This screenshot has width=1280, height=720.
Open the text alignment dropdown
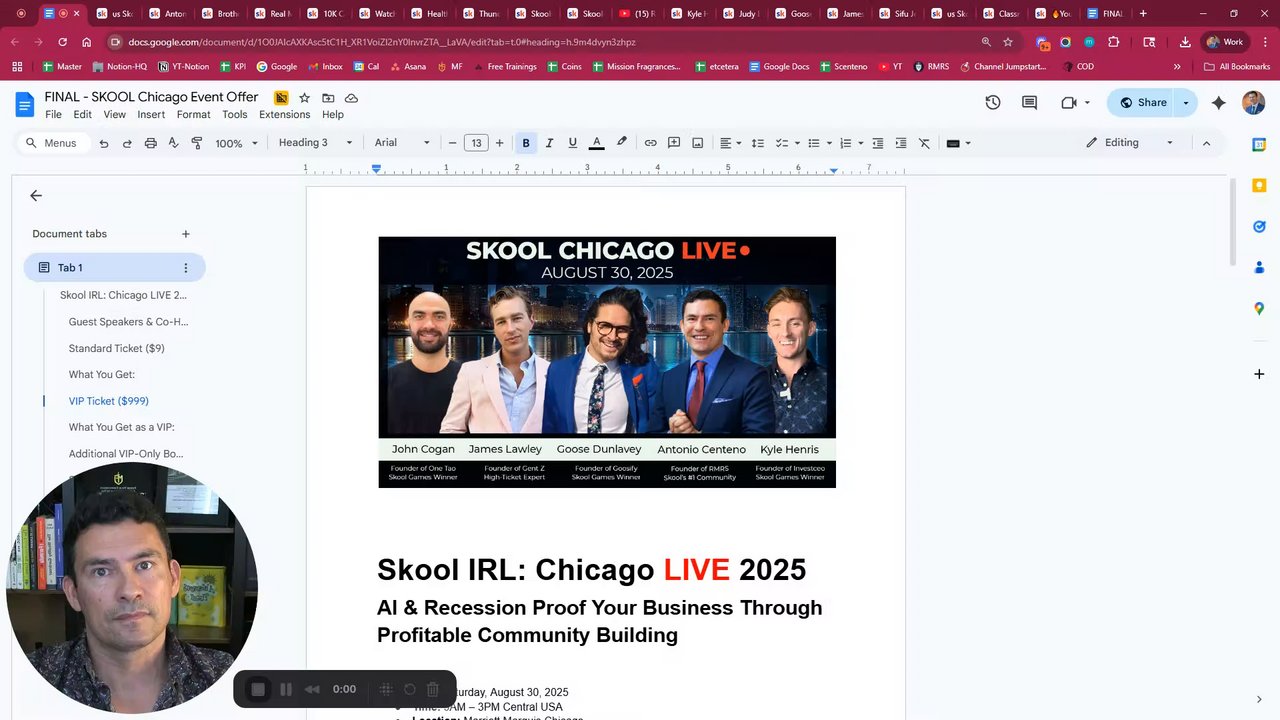click(730, 143)
